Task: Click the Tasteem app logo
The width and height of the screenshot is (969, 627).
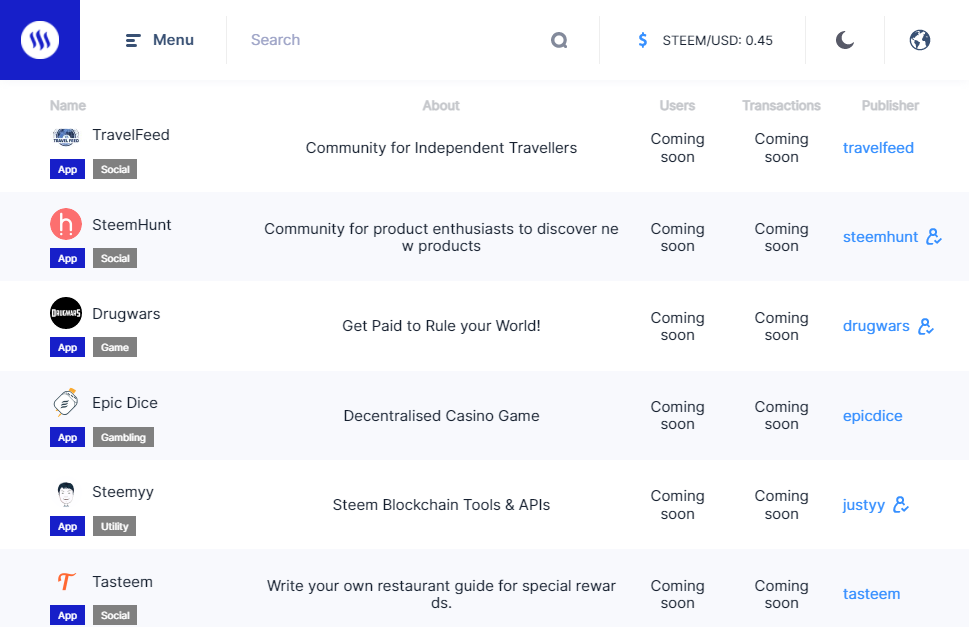Action: (66, 581)
